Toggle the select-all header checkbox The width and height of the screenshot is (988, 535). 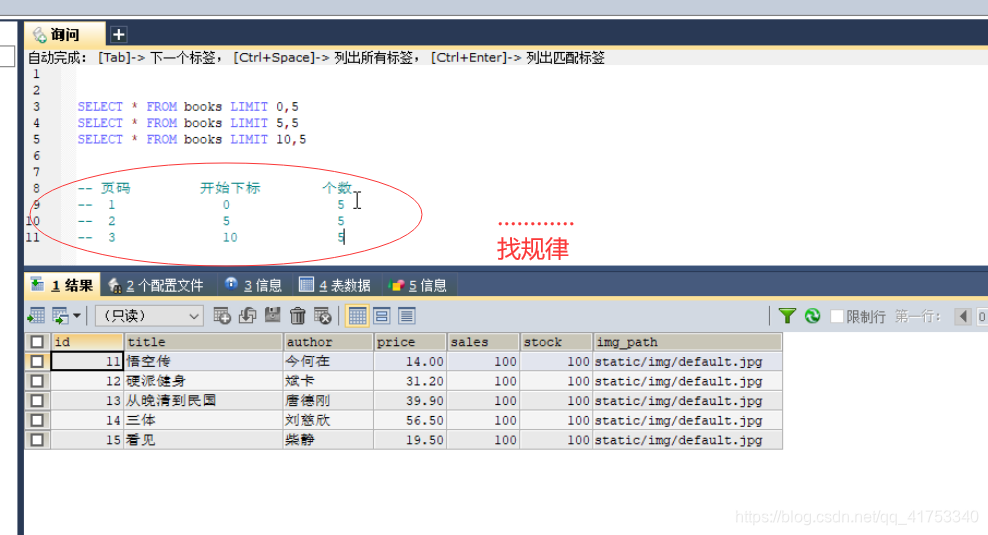click(x=37, y=342)
